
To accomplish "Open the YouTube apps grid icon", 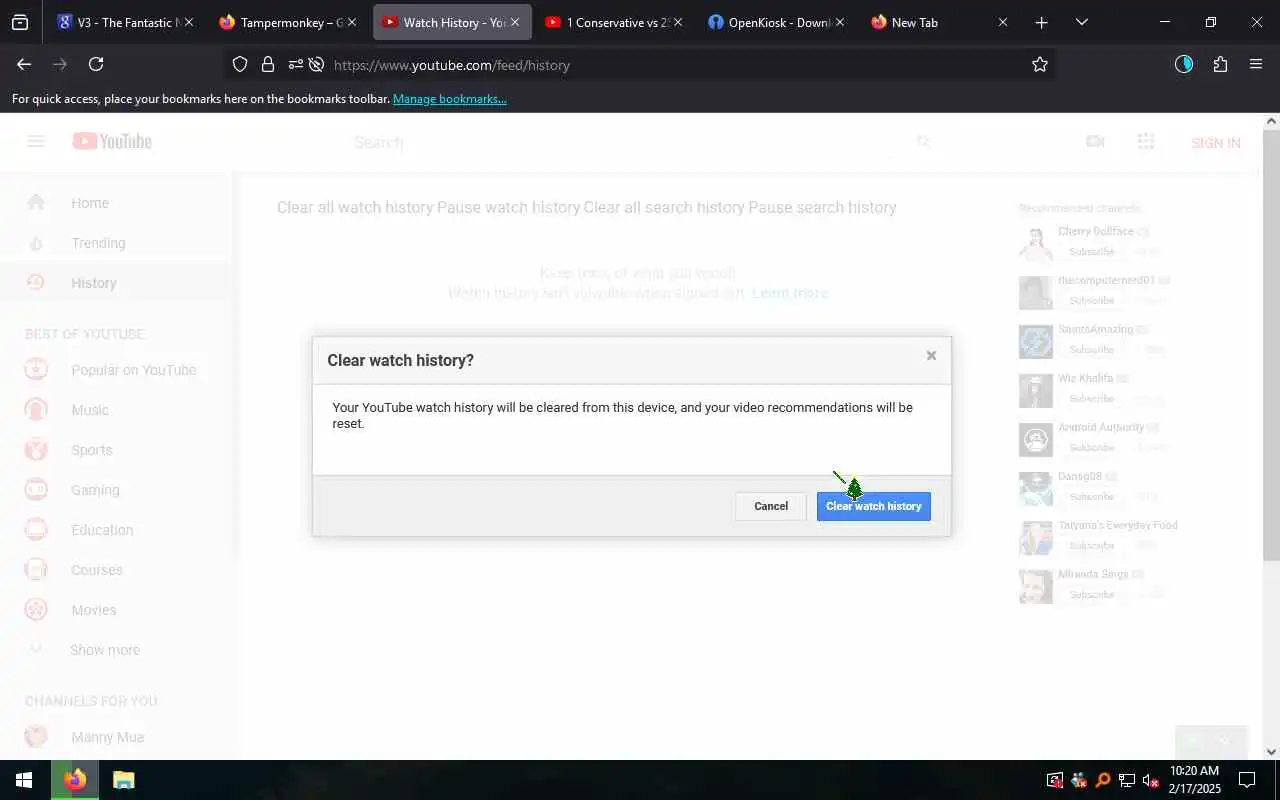I will pyautogui.click(x=1146, y=142).
